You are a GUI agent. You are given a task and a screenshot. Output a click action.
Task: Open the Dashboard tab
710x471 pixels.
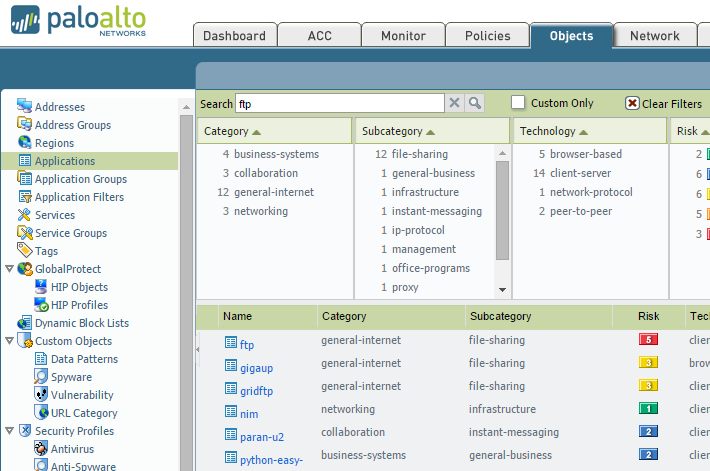coord(235,35)
